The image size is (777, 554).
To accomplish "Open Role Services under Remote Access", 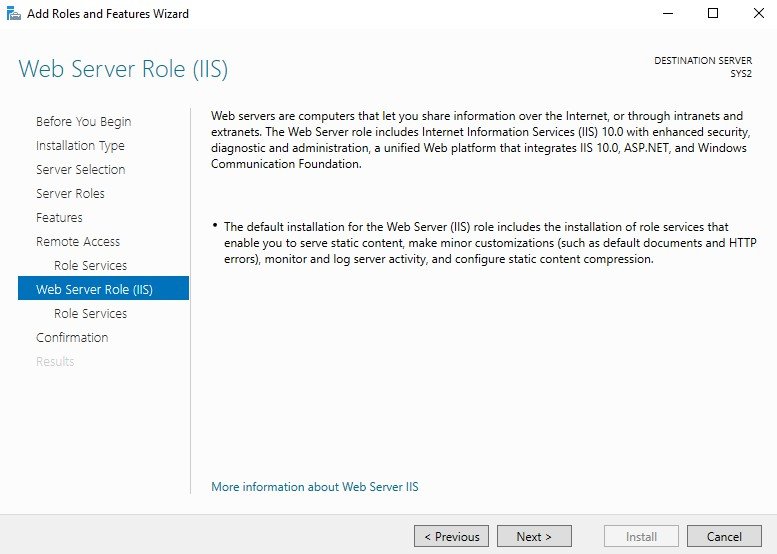I will point(90,266).
